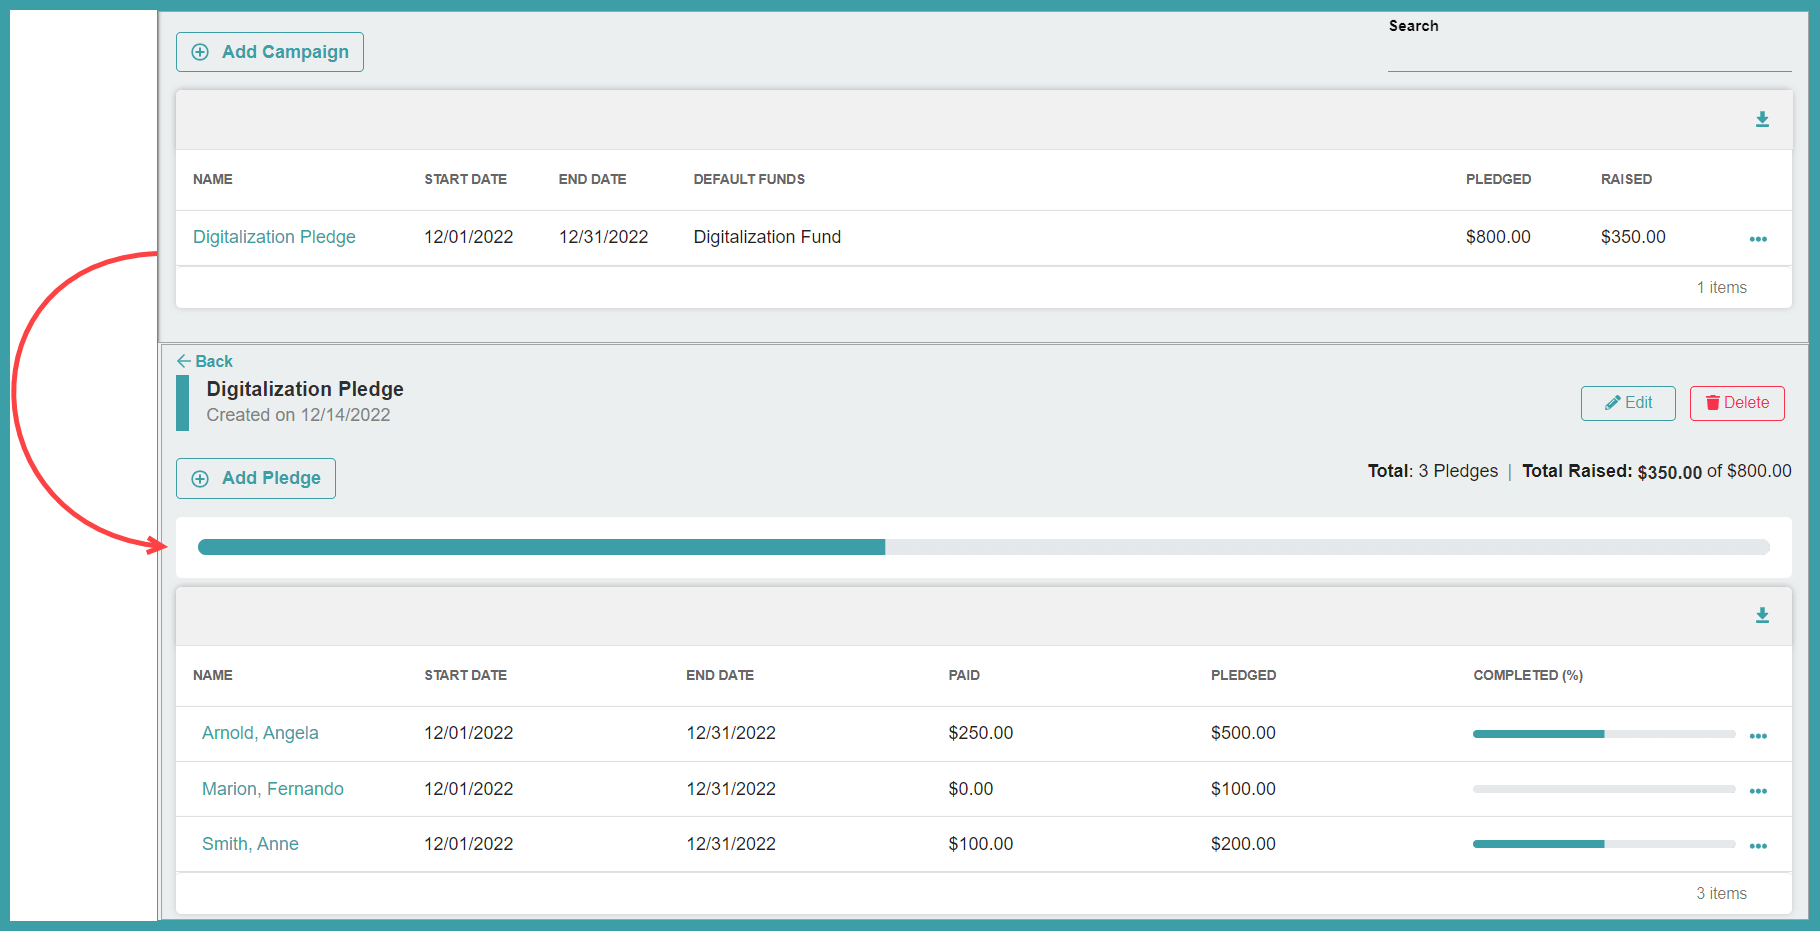Select the $100.00 pledged by Marion
The height and width of the screenshot is (931, 1820).
(x=1243, y=789)
